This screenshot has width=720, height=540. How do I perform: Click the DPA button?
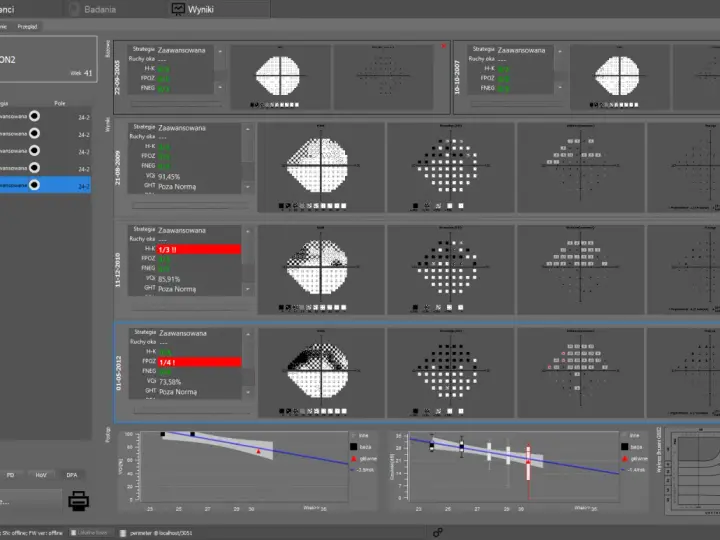pyautogui.click(x=72, y=475)
